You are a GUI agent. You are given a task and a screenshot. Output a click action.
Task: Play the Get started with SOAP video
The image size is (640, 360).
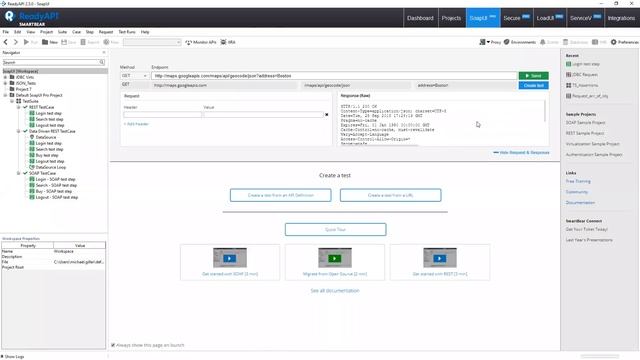coord(229,258)
